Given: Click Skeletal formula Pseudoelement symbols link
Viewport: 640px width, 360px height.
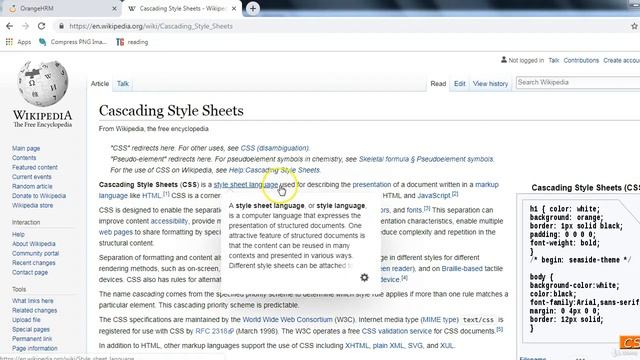Looking at the screenshot, I should point(426,159).
